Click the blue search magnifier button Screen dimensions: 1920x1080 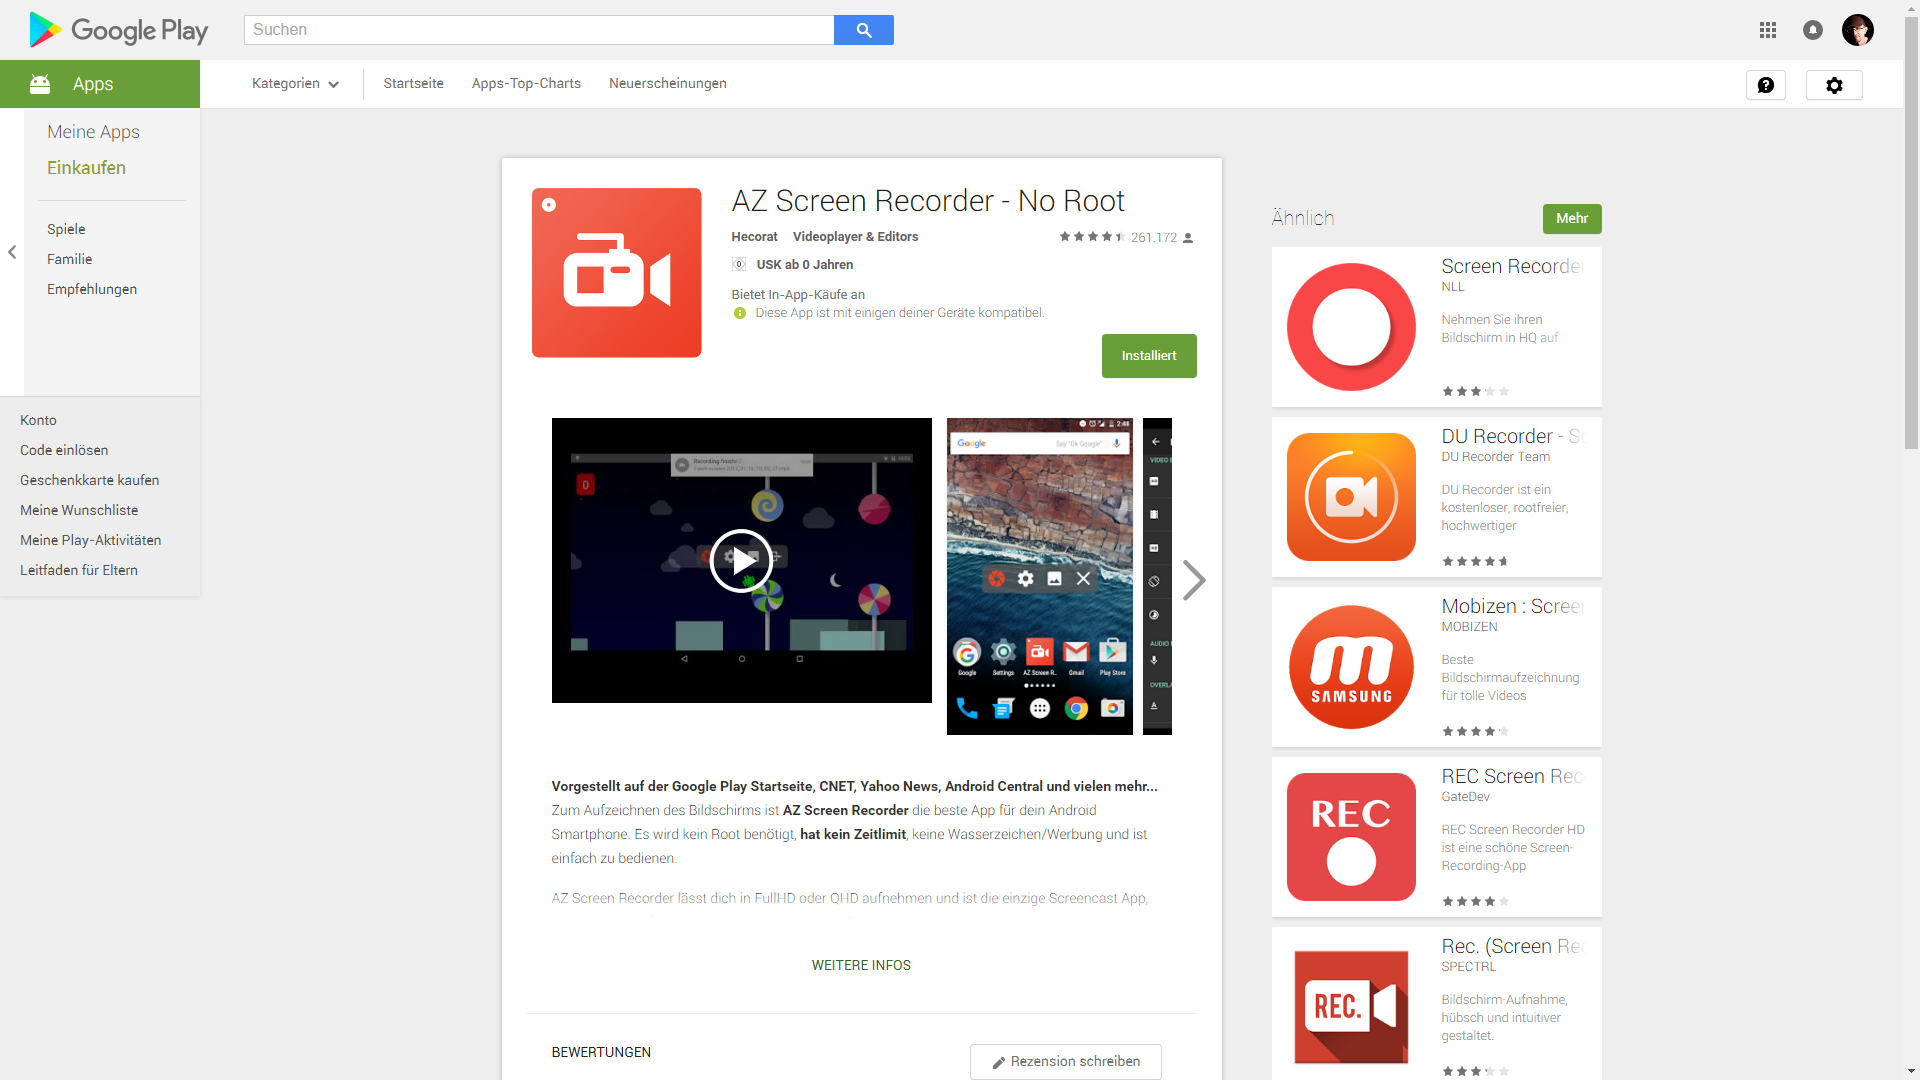(863, 30)
